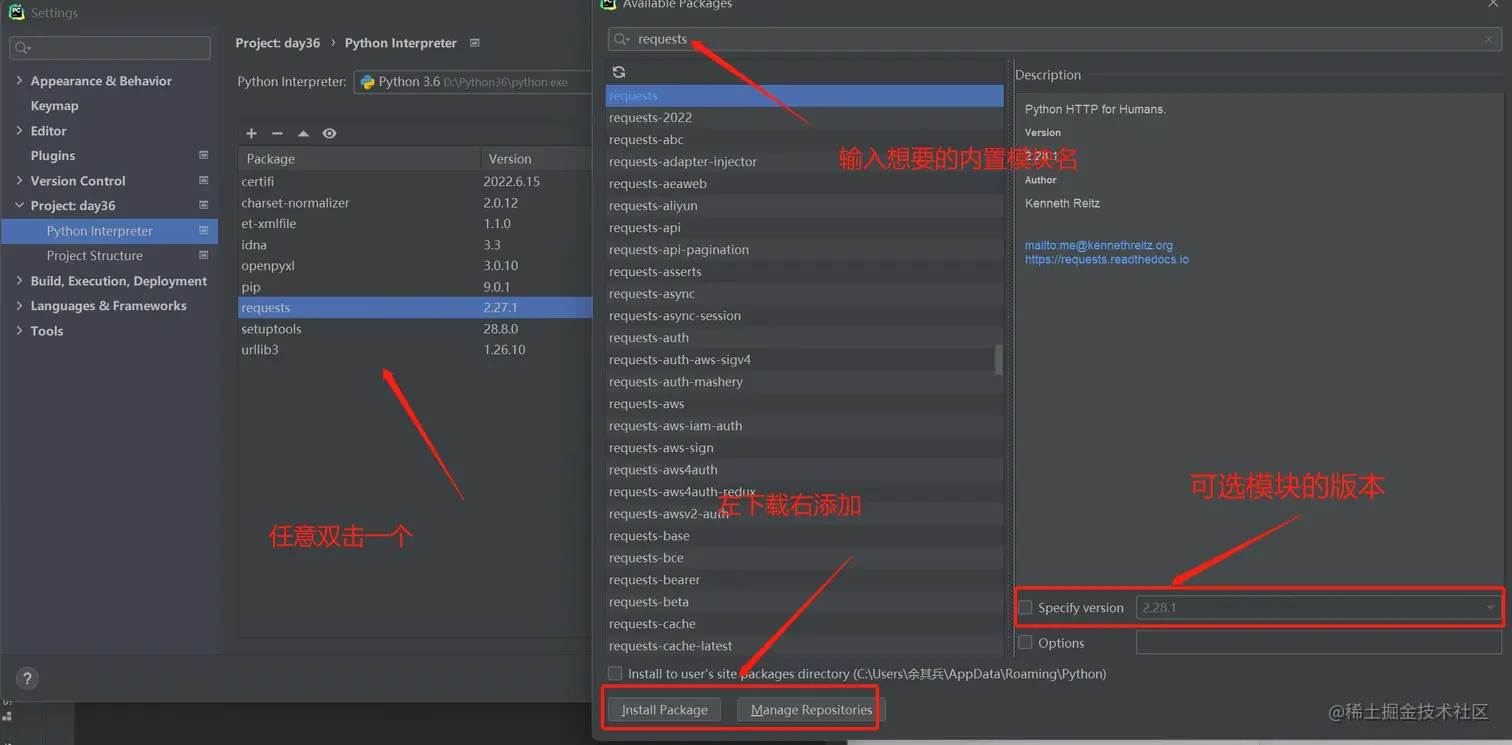Expand Appearance & Behavior settings group
Screen dimensions: 1512x745
point(19,81)
